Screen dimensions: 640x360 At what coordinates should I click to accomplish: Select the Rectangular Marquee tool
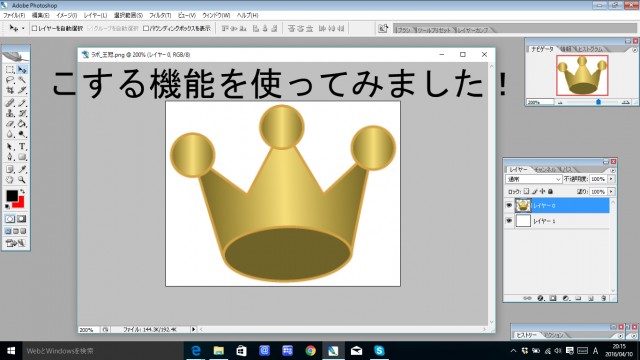click(10, 69)
